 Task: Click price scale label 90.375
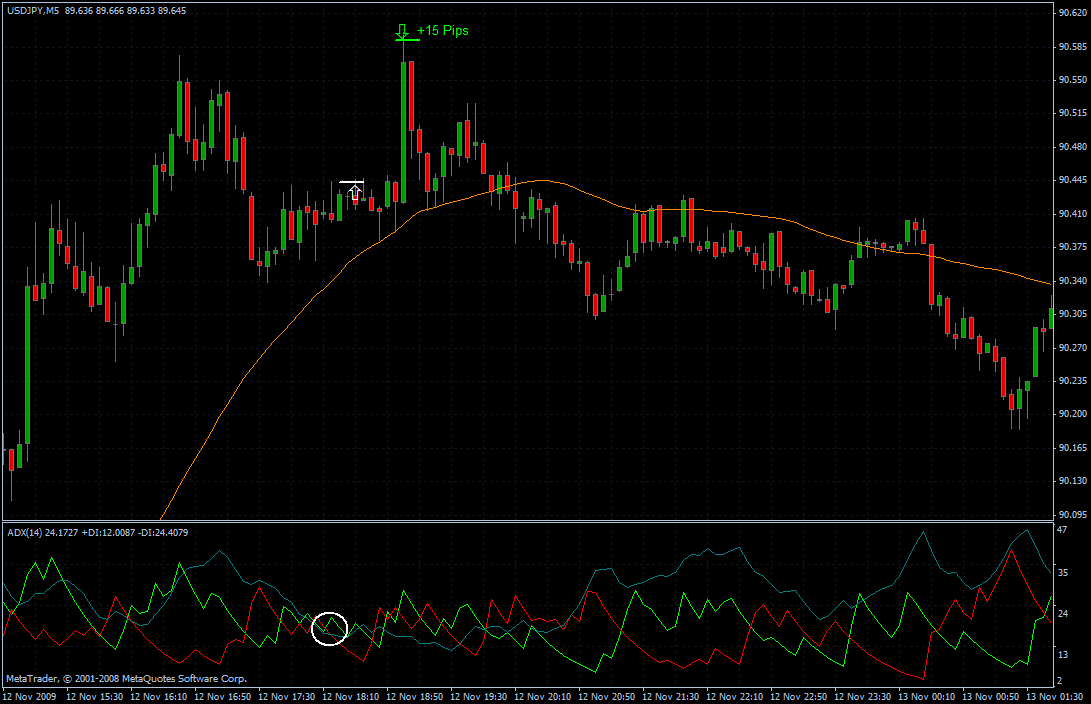coord(1073,247)
